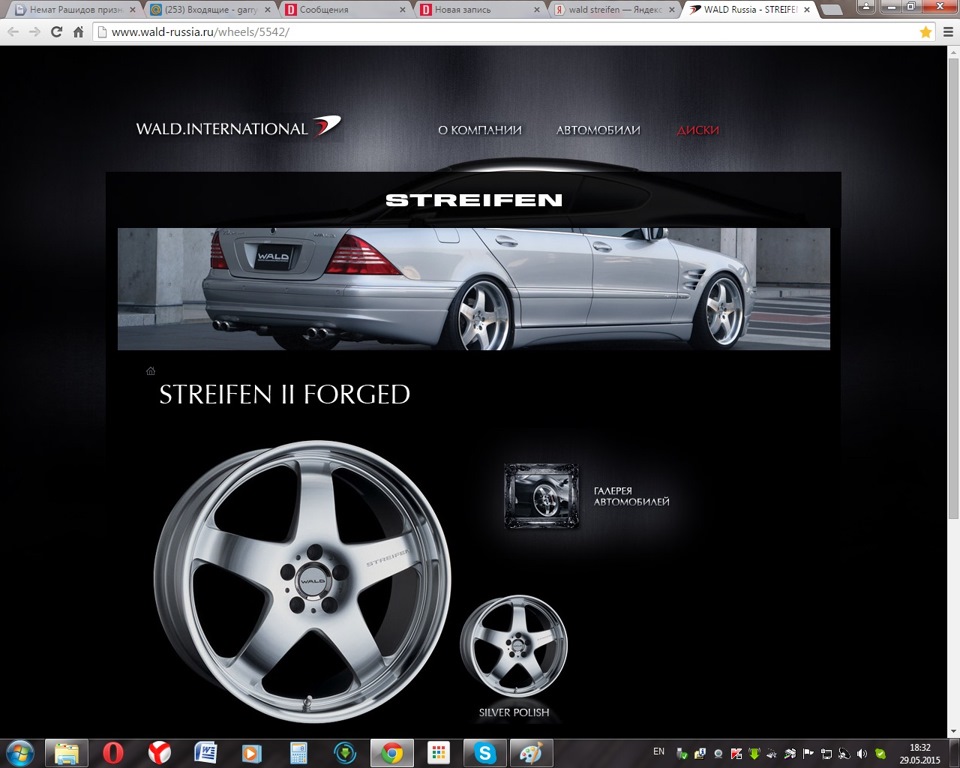Open the ДИСКИ navigation menu

[x=698, y=130]
